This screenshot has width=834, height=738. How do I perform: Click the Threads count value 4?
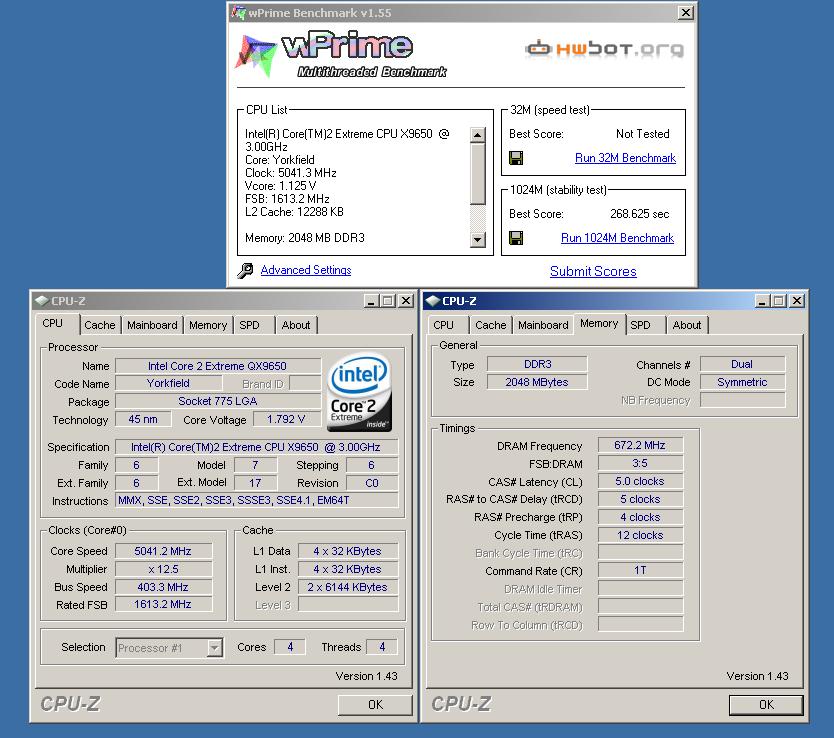click(x=382, y=647)
